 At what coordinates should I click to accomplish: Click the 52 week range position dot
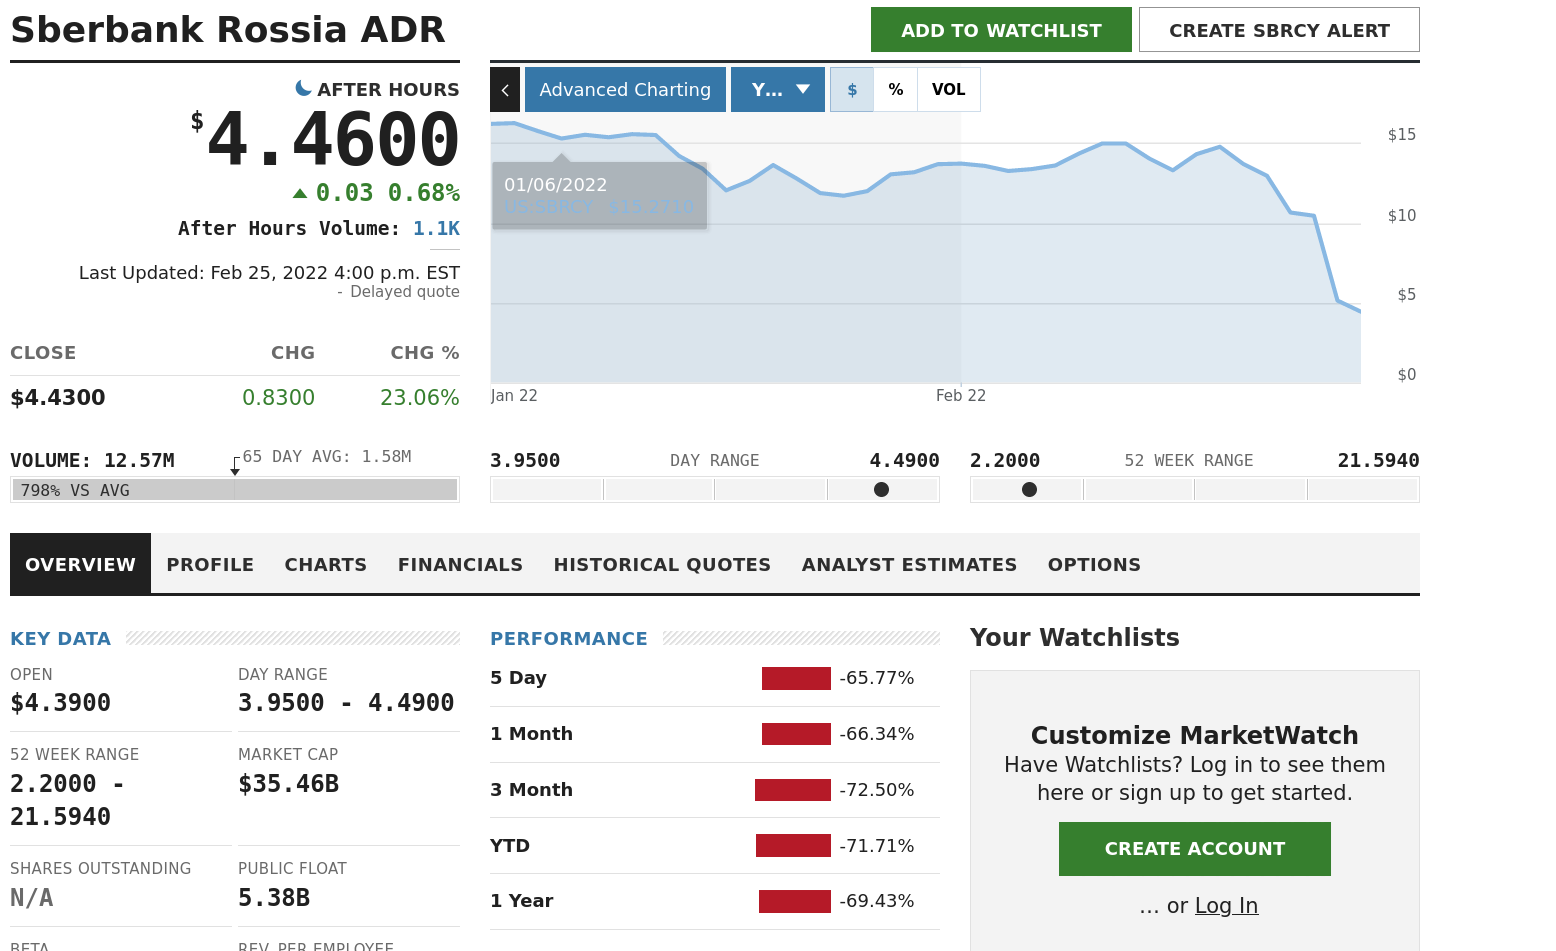click(x=1029, y=490)
